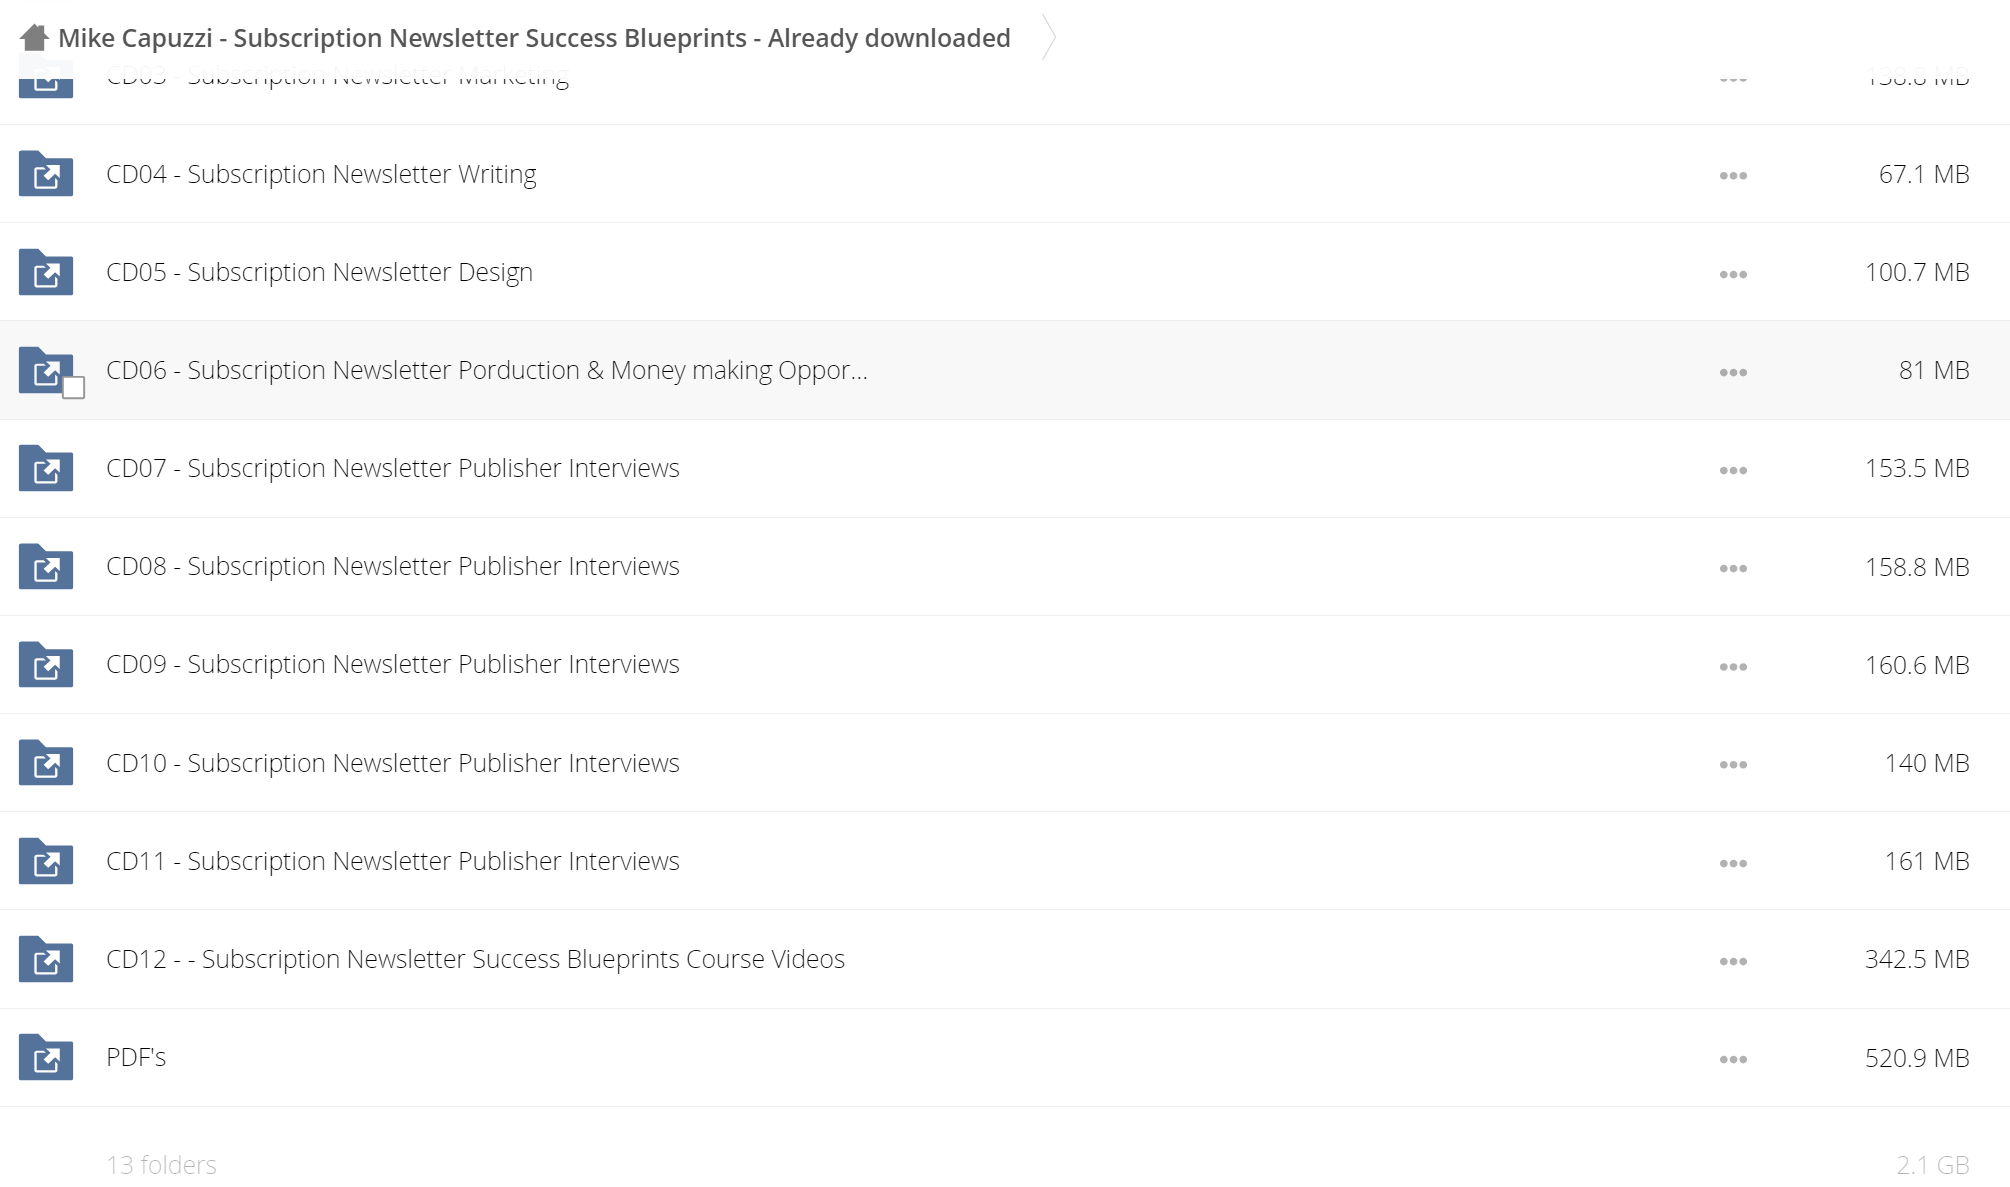
Task: Click folder icon for CD08 Publisher Interviews
Action: pos(46,566)
